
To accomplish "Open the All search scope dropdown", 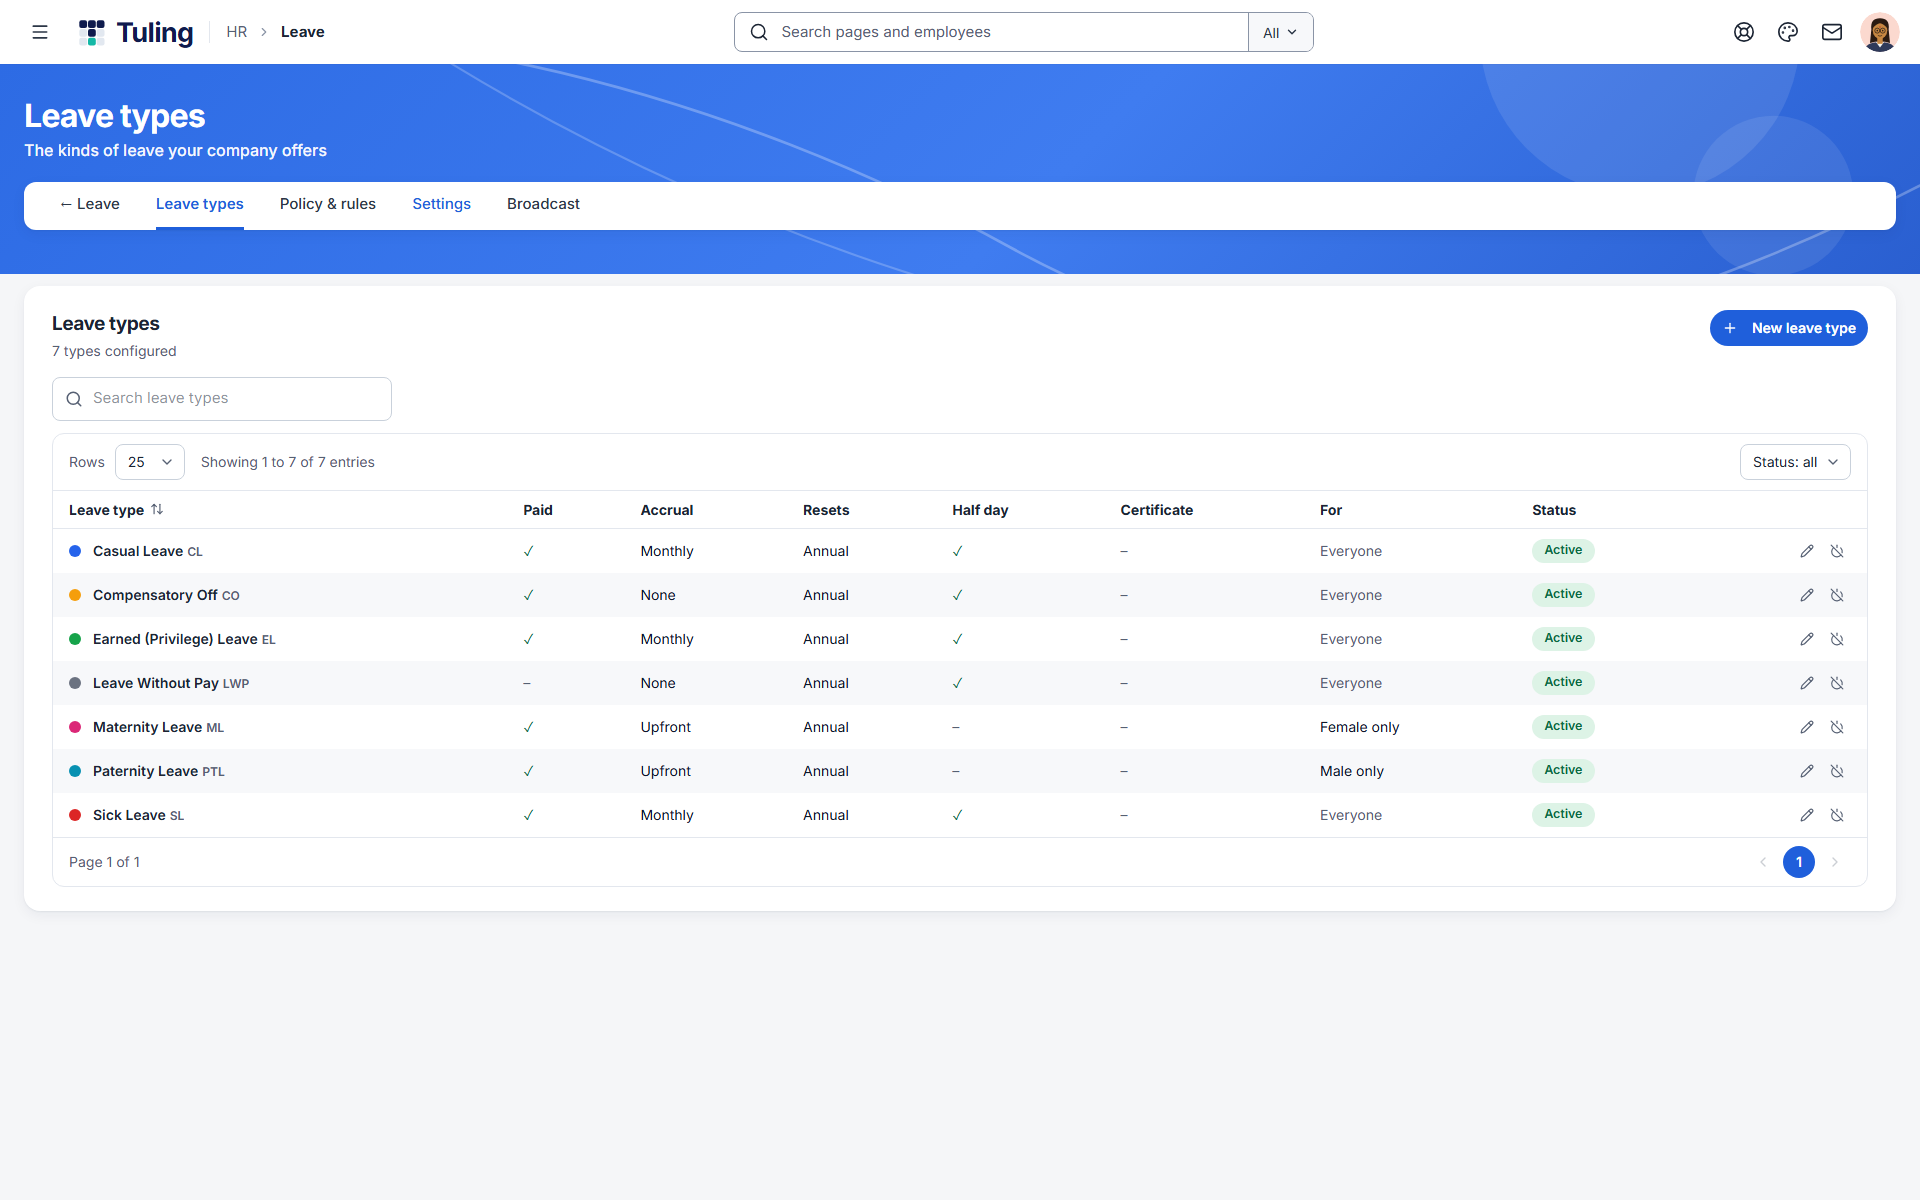I will coord(1280,32).
